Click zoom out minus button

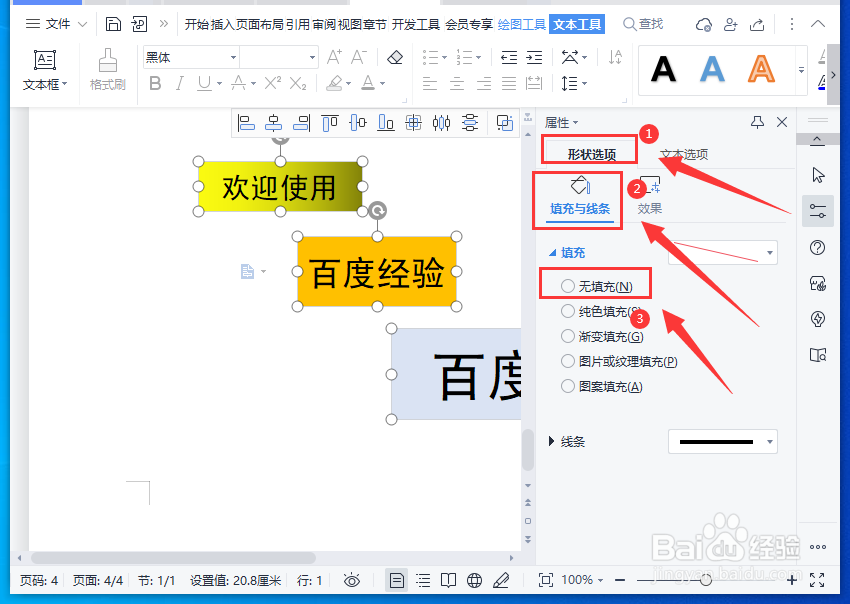(x=621, y=581)
